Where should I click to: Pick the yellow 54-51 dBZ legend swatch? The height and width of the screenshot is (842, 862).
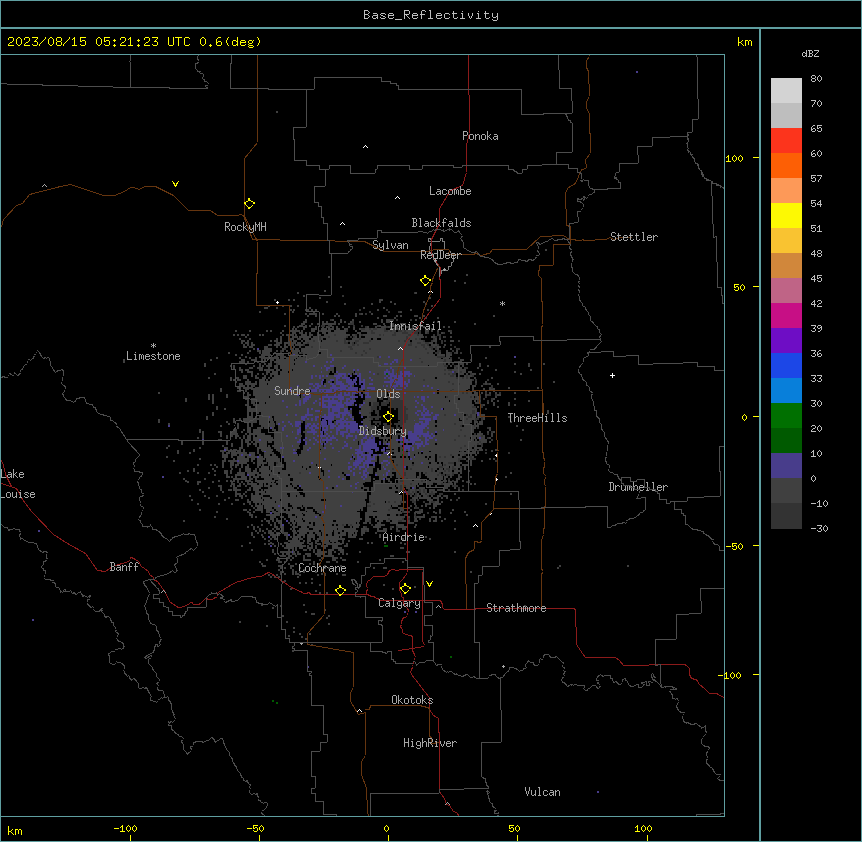pyautogui.click(x=786, y=215)
